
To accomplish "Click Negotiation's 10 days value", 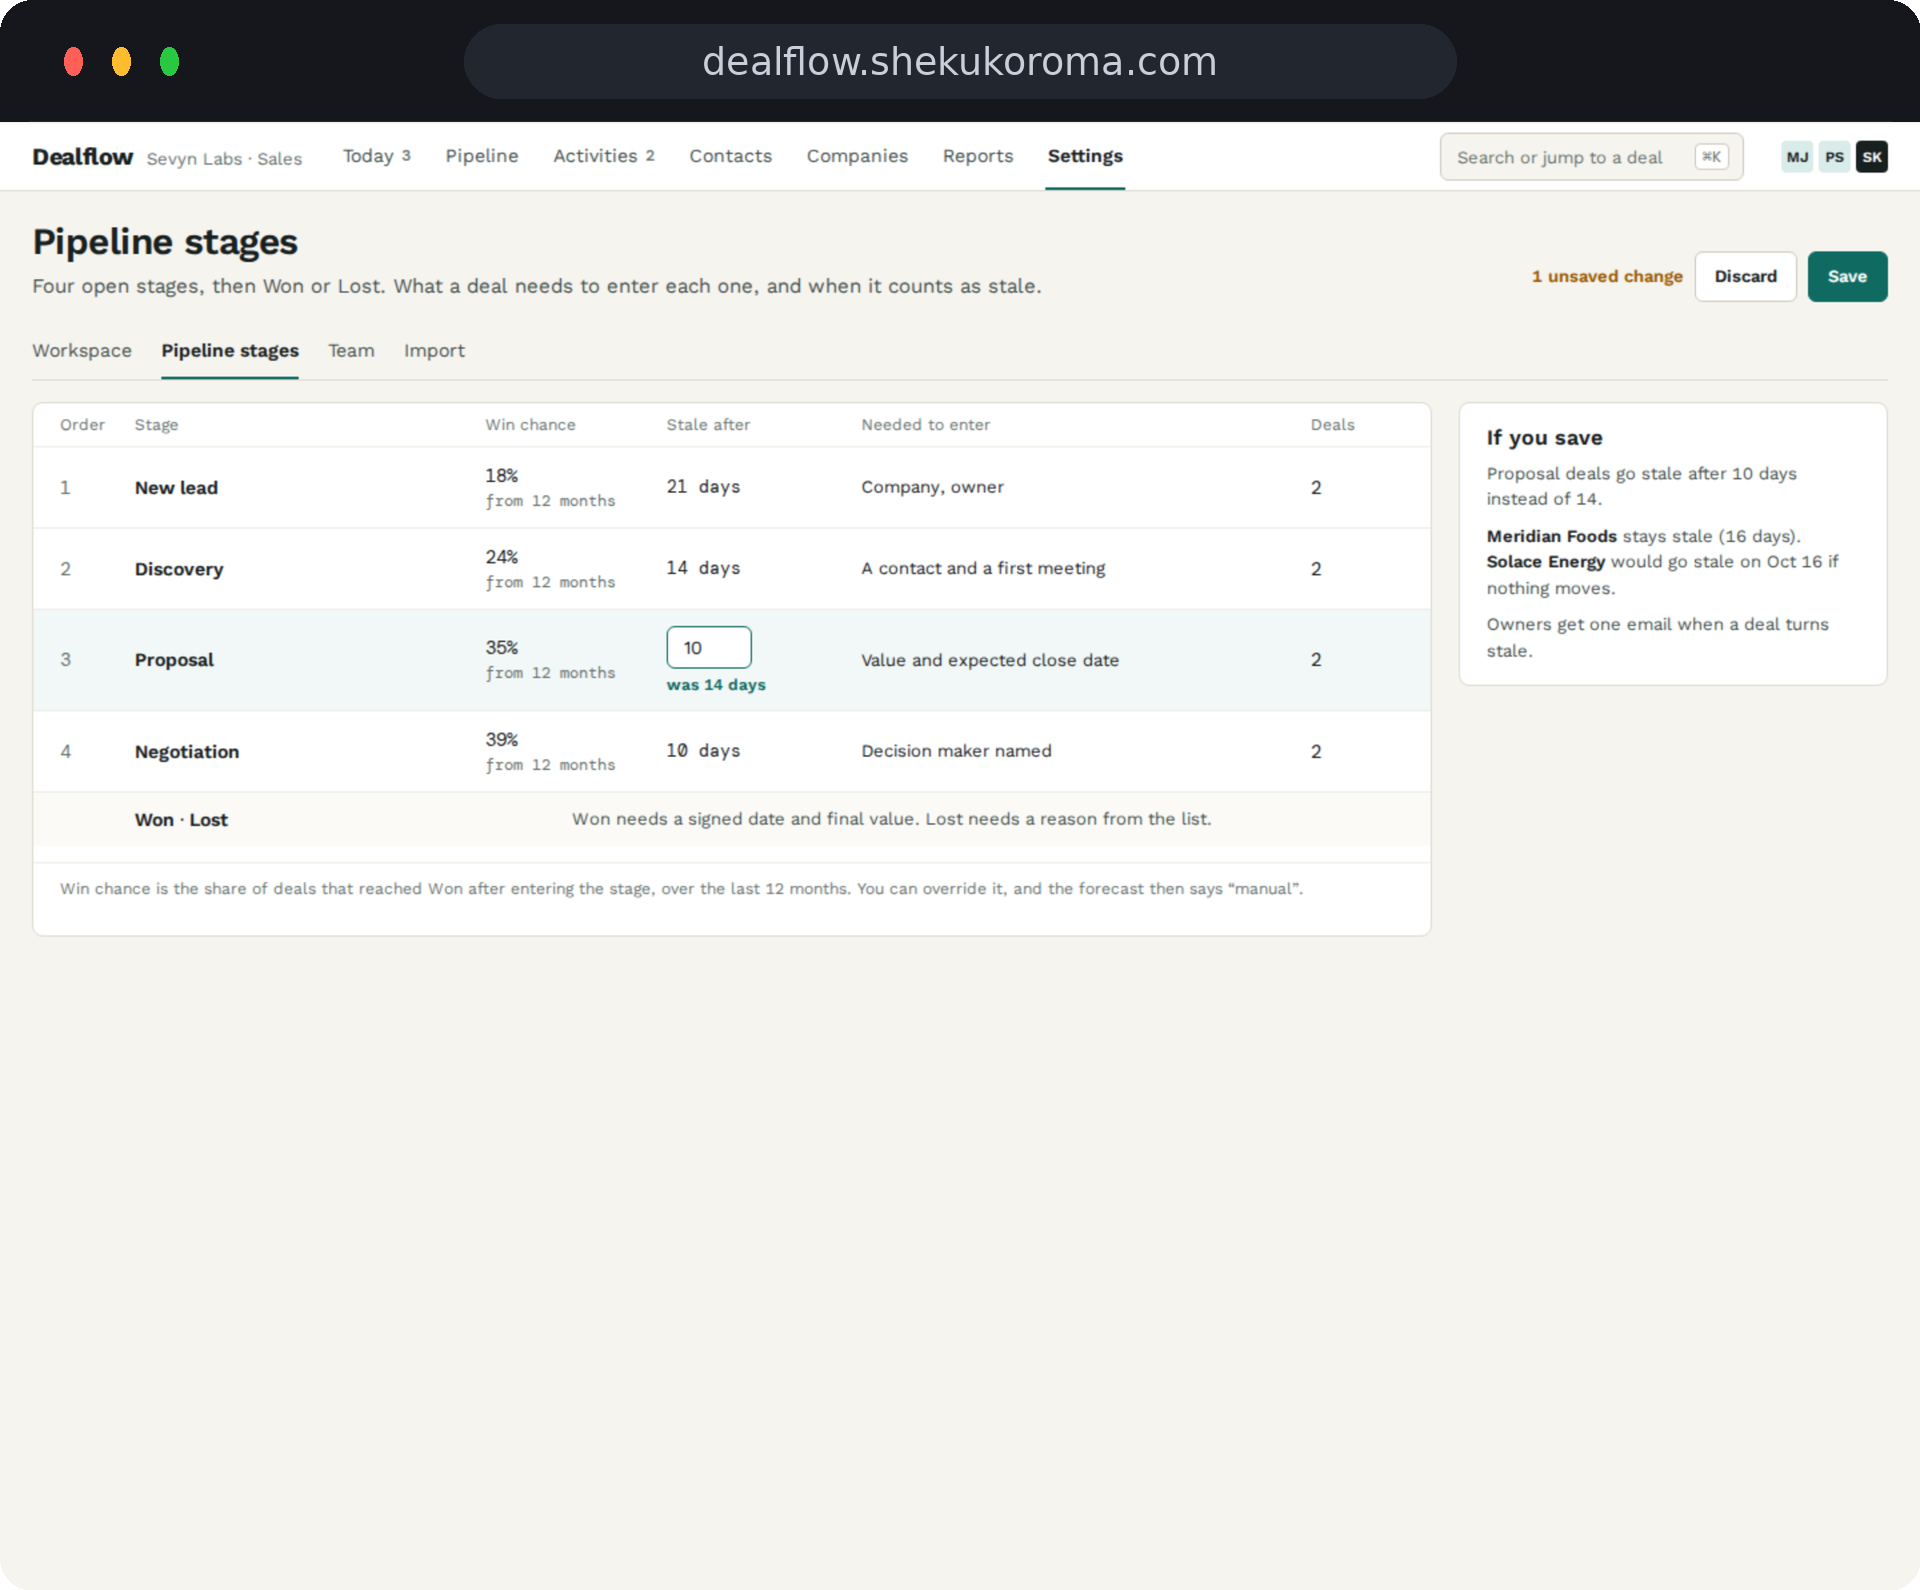I will tap(703, 751).
